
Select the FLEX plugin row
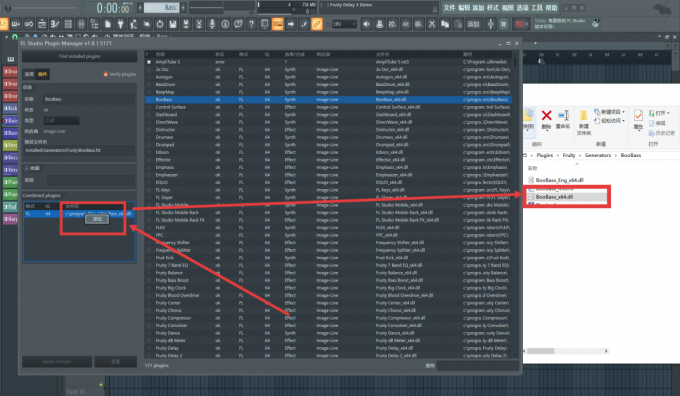[x=328, y=228]
